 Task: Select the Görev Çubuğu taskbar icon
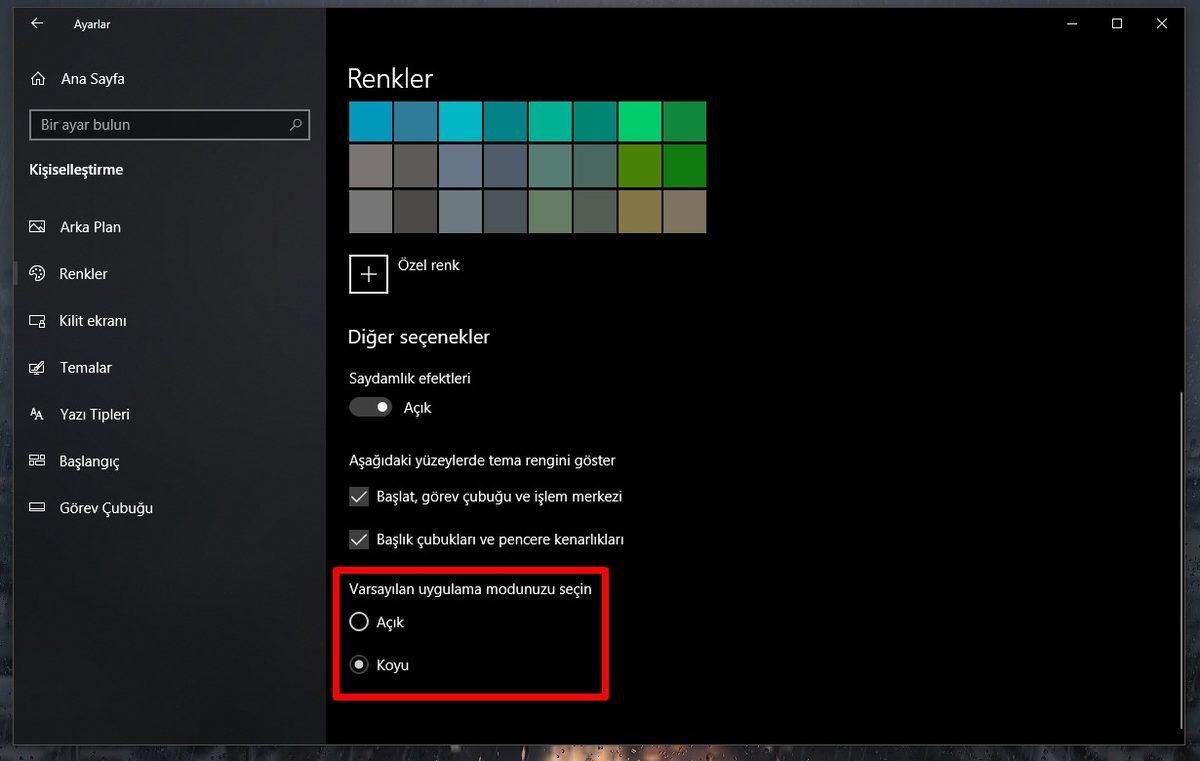pos(38,508)
